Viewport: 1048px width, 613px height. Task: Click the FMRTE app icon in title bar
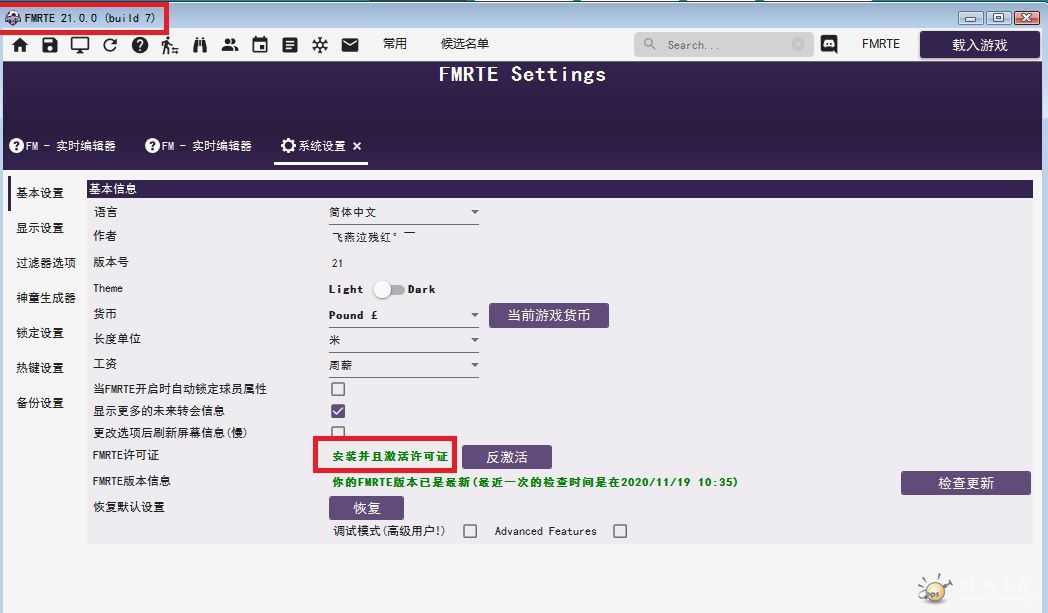pyautogui.click(x=13, y=18)
